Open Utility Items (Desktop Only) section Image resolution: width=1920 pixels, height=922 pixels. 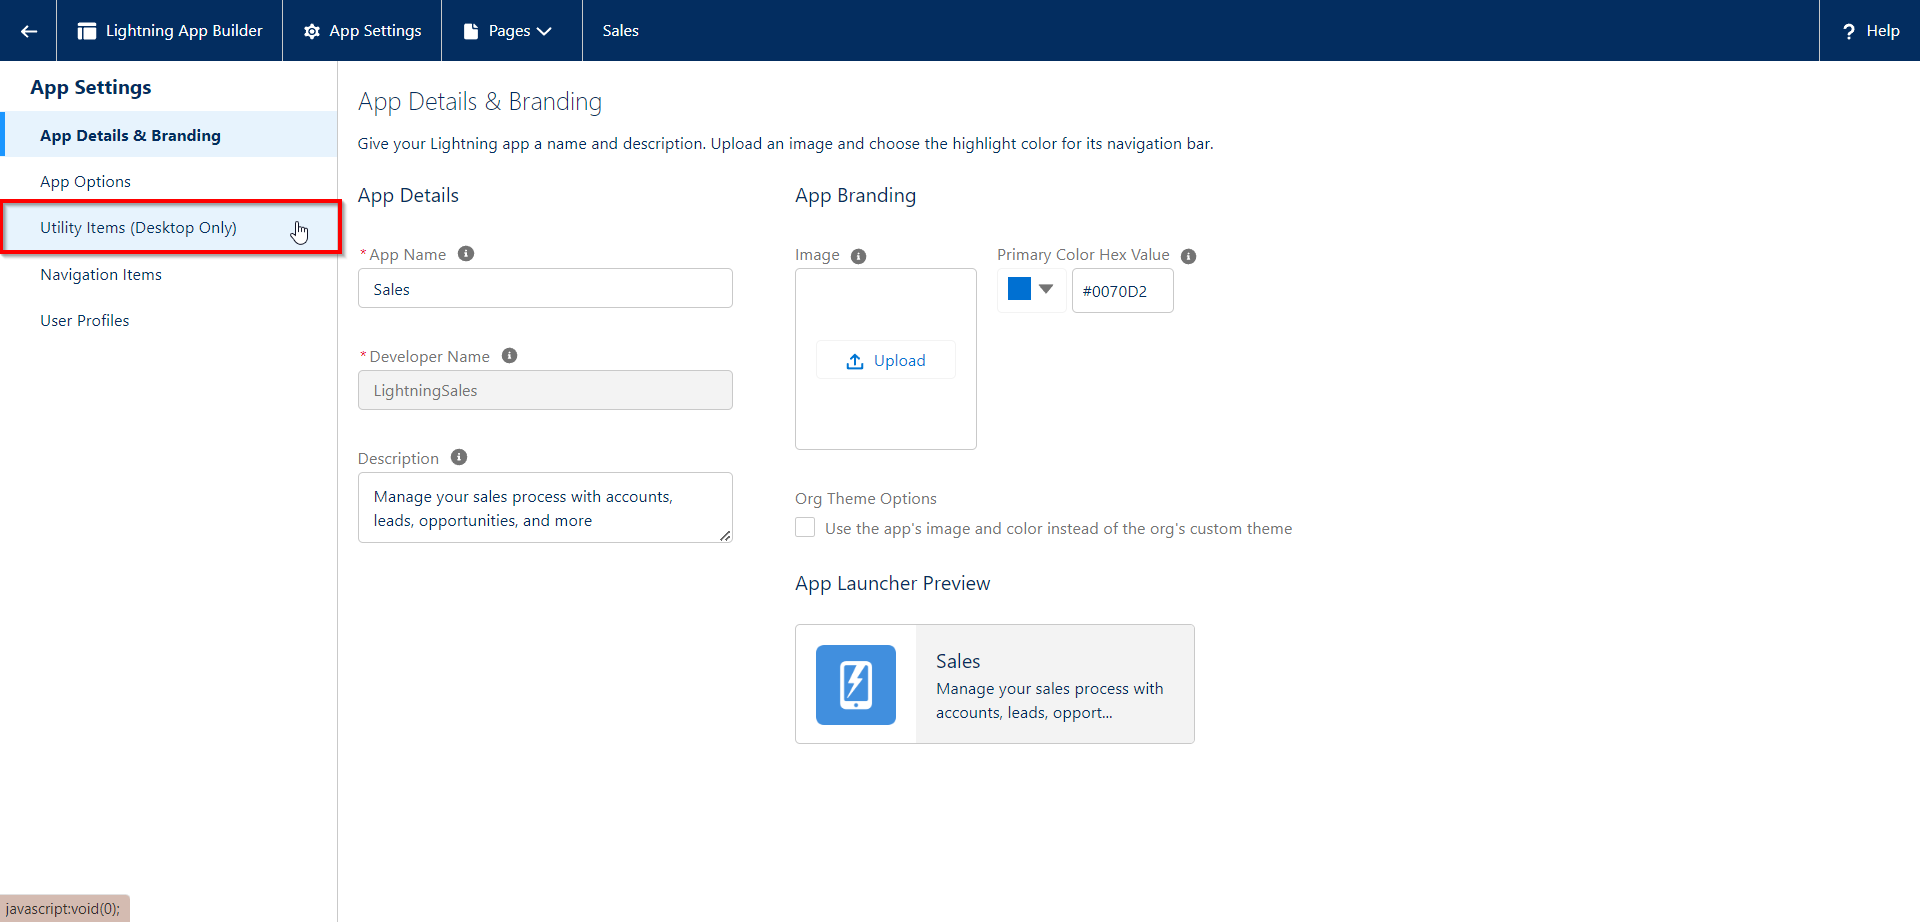pyautogui.click(x=170, y=227)
